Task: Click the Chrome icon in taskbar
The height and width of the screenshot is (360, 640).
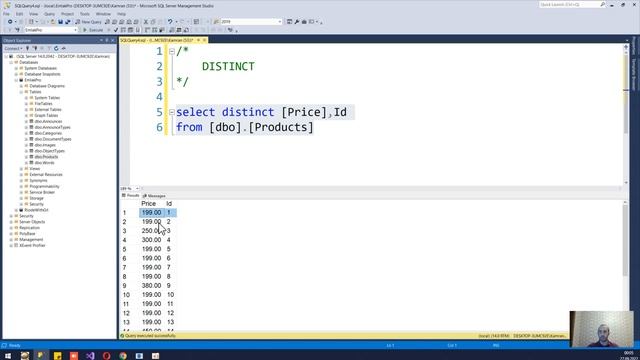Action: point(123,356)
